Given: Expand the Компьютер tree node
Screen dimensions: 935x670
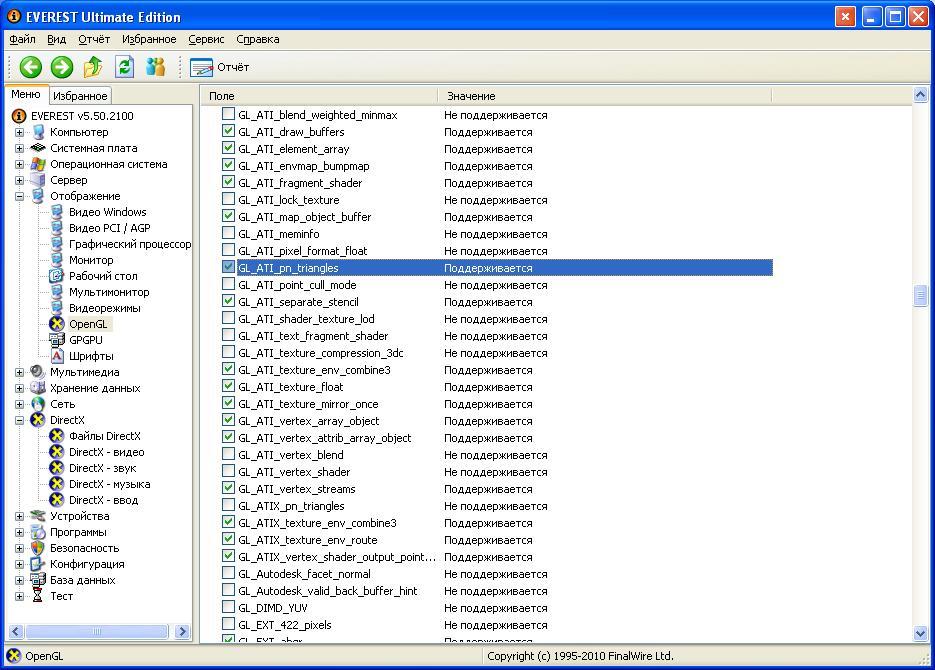Looking at the screenshot, I should pos(20,132).
